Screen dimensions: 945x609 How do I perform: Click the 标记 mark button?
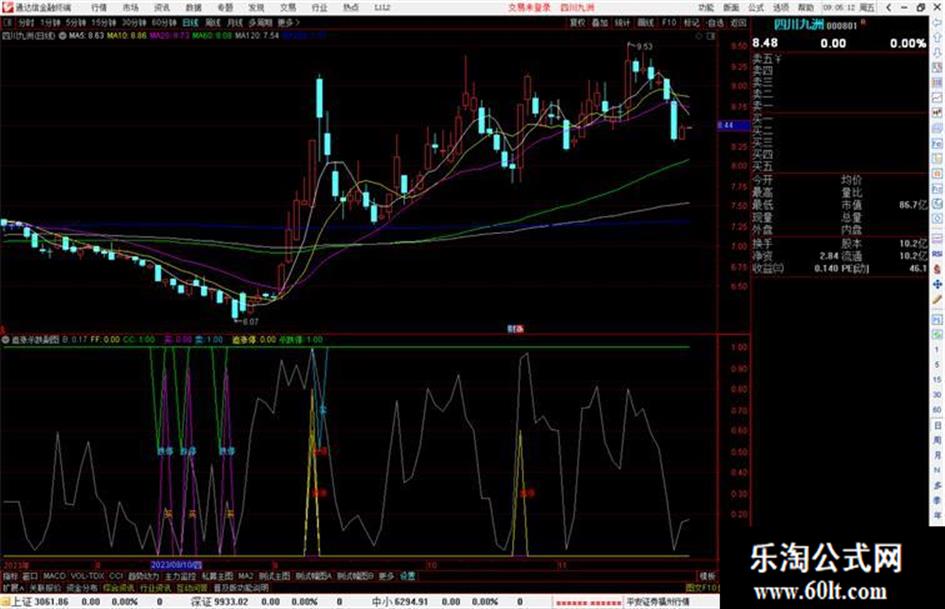click(x=691, y=22)
